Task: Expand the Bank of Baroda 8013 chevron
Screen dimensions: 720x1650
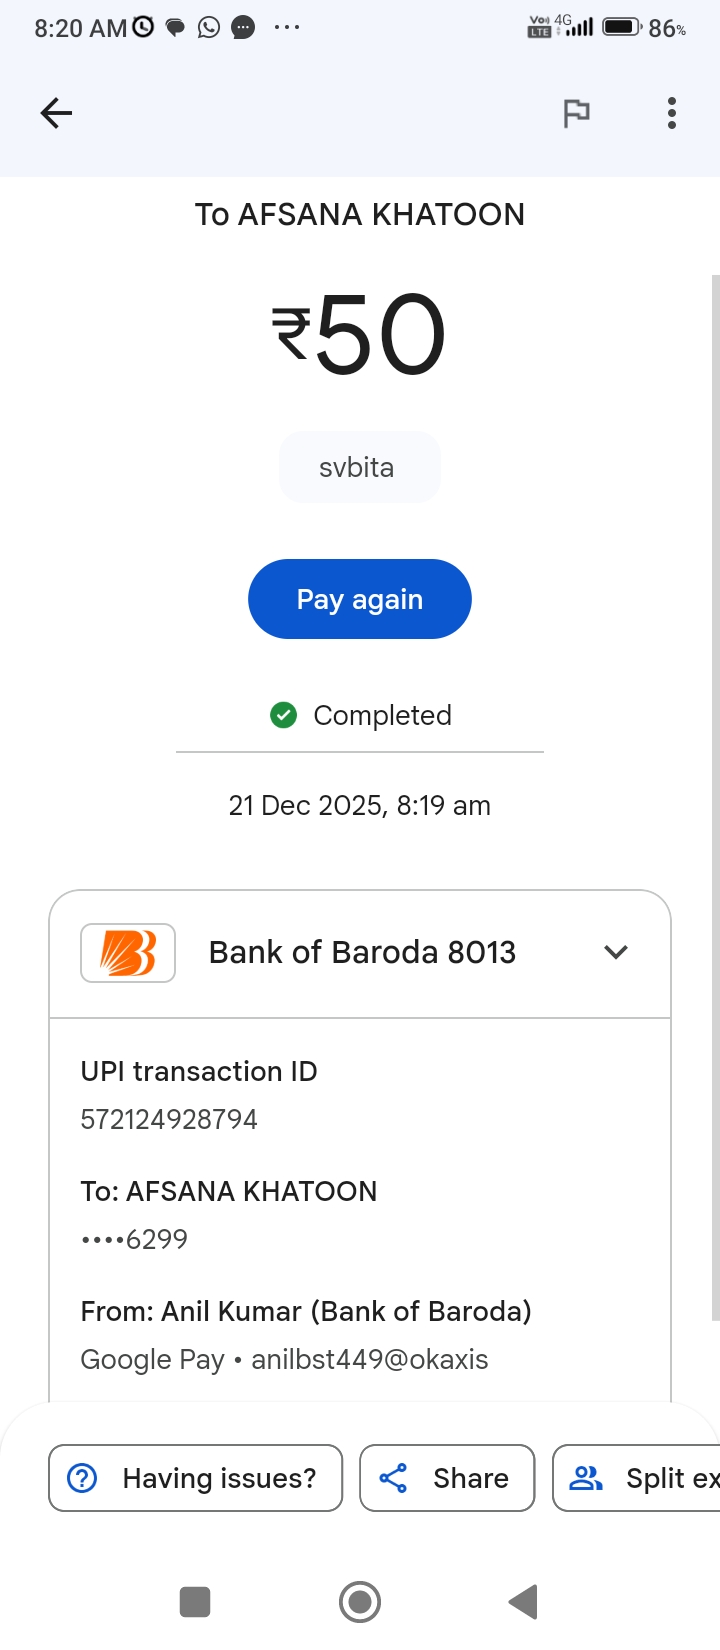Action: coord(616,952)
